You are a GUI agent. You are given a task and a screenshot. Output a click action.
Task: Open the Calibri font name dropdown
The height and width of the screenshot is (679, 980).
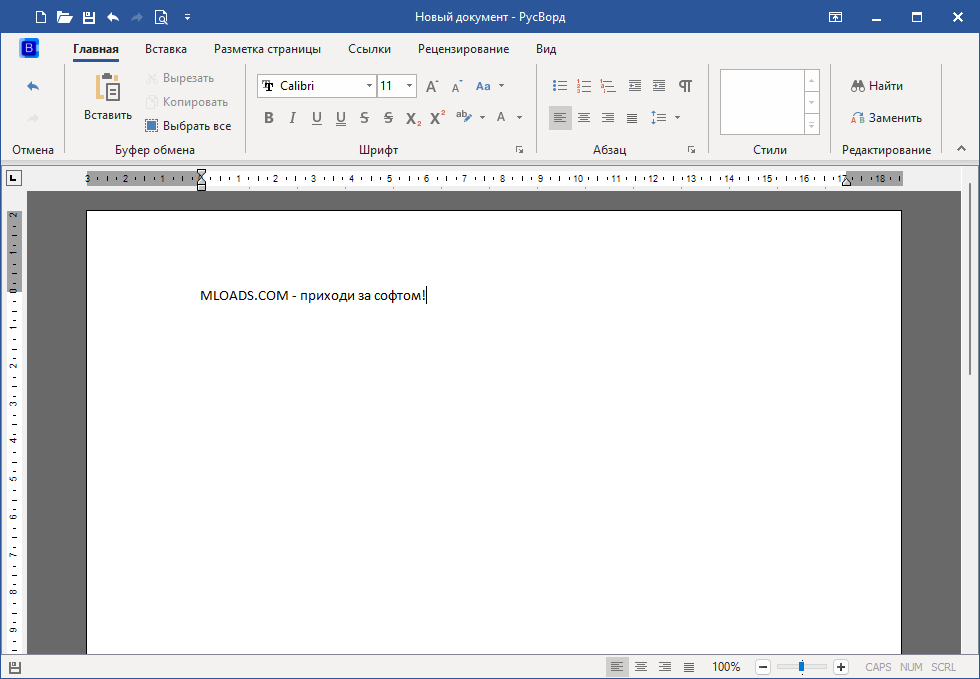(368, 86)
